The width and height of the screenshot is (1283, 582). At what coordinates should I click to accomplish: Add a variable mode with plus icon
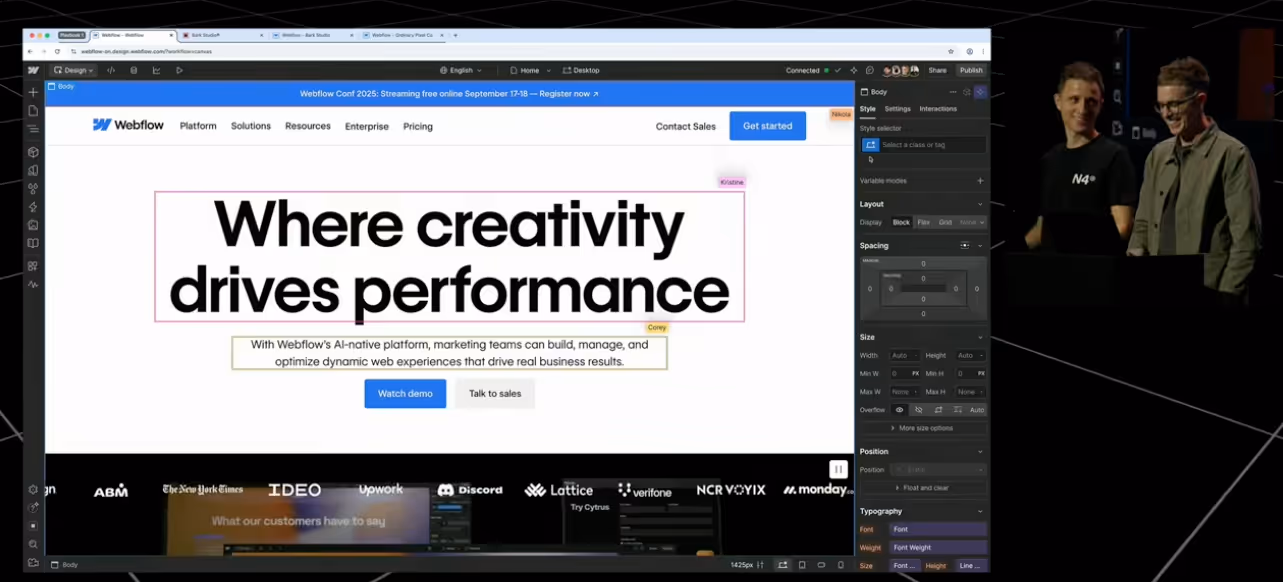[x=980, y=181]
